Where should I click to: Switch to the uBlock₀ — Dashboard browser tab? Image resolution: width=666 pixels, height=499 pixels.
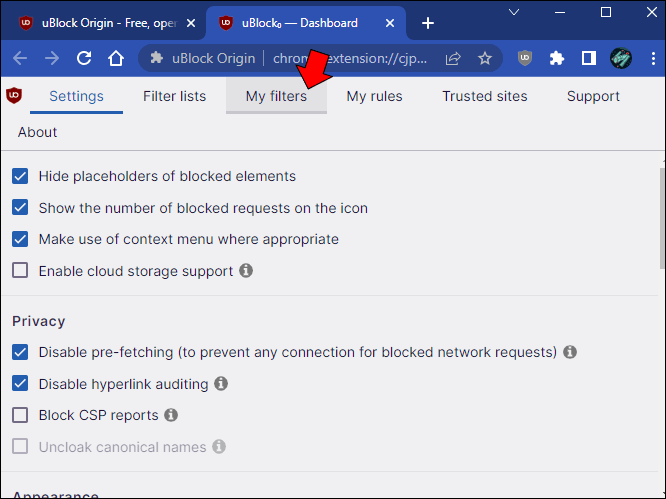pyautogui.click(x=306, y=23)
